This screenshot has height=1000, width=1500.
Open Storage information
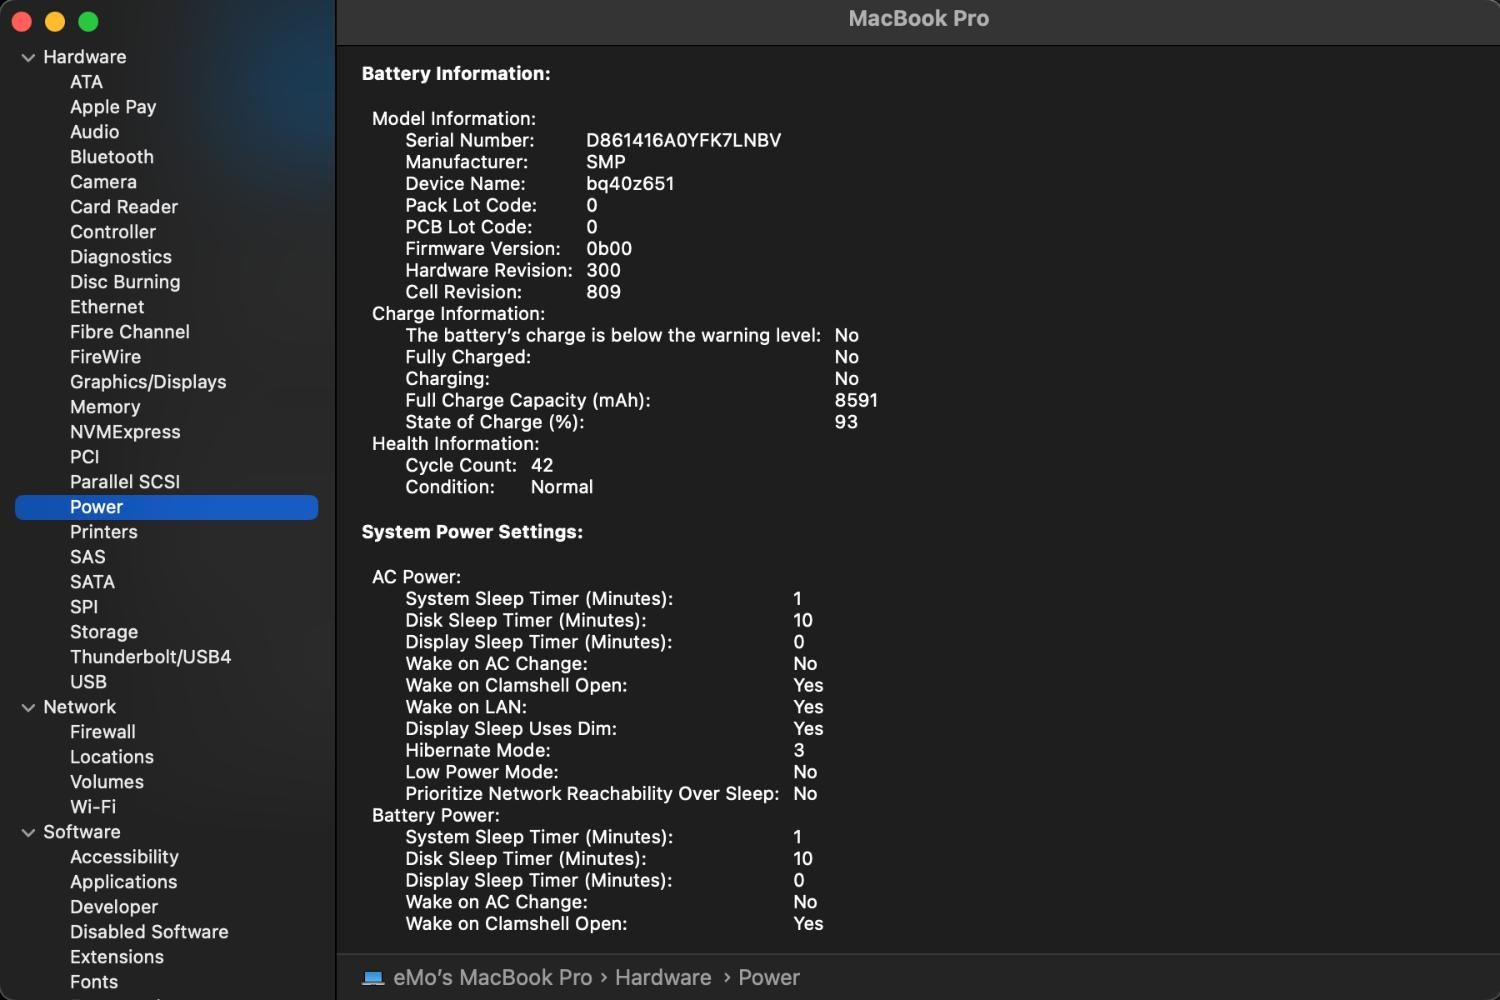pyautogui.click(x=104, y=632)
